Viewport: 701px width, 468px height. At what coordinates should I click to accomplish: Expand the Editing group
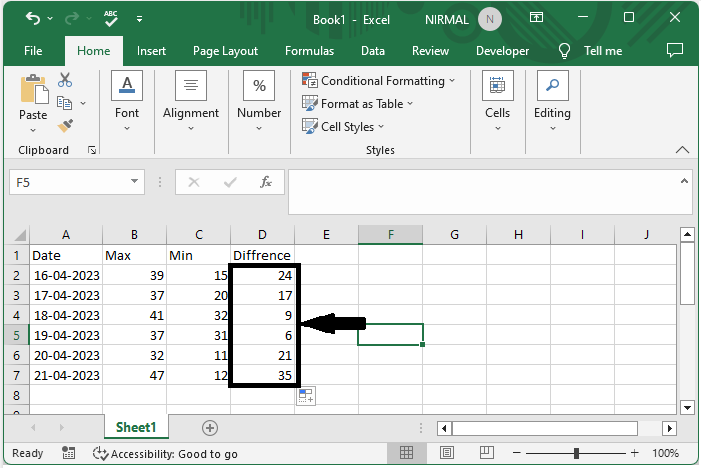[x=553, y=101]
